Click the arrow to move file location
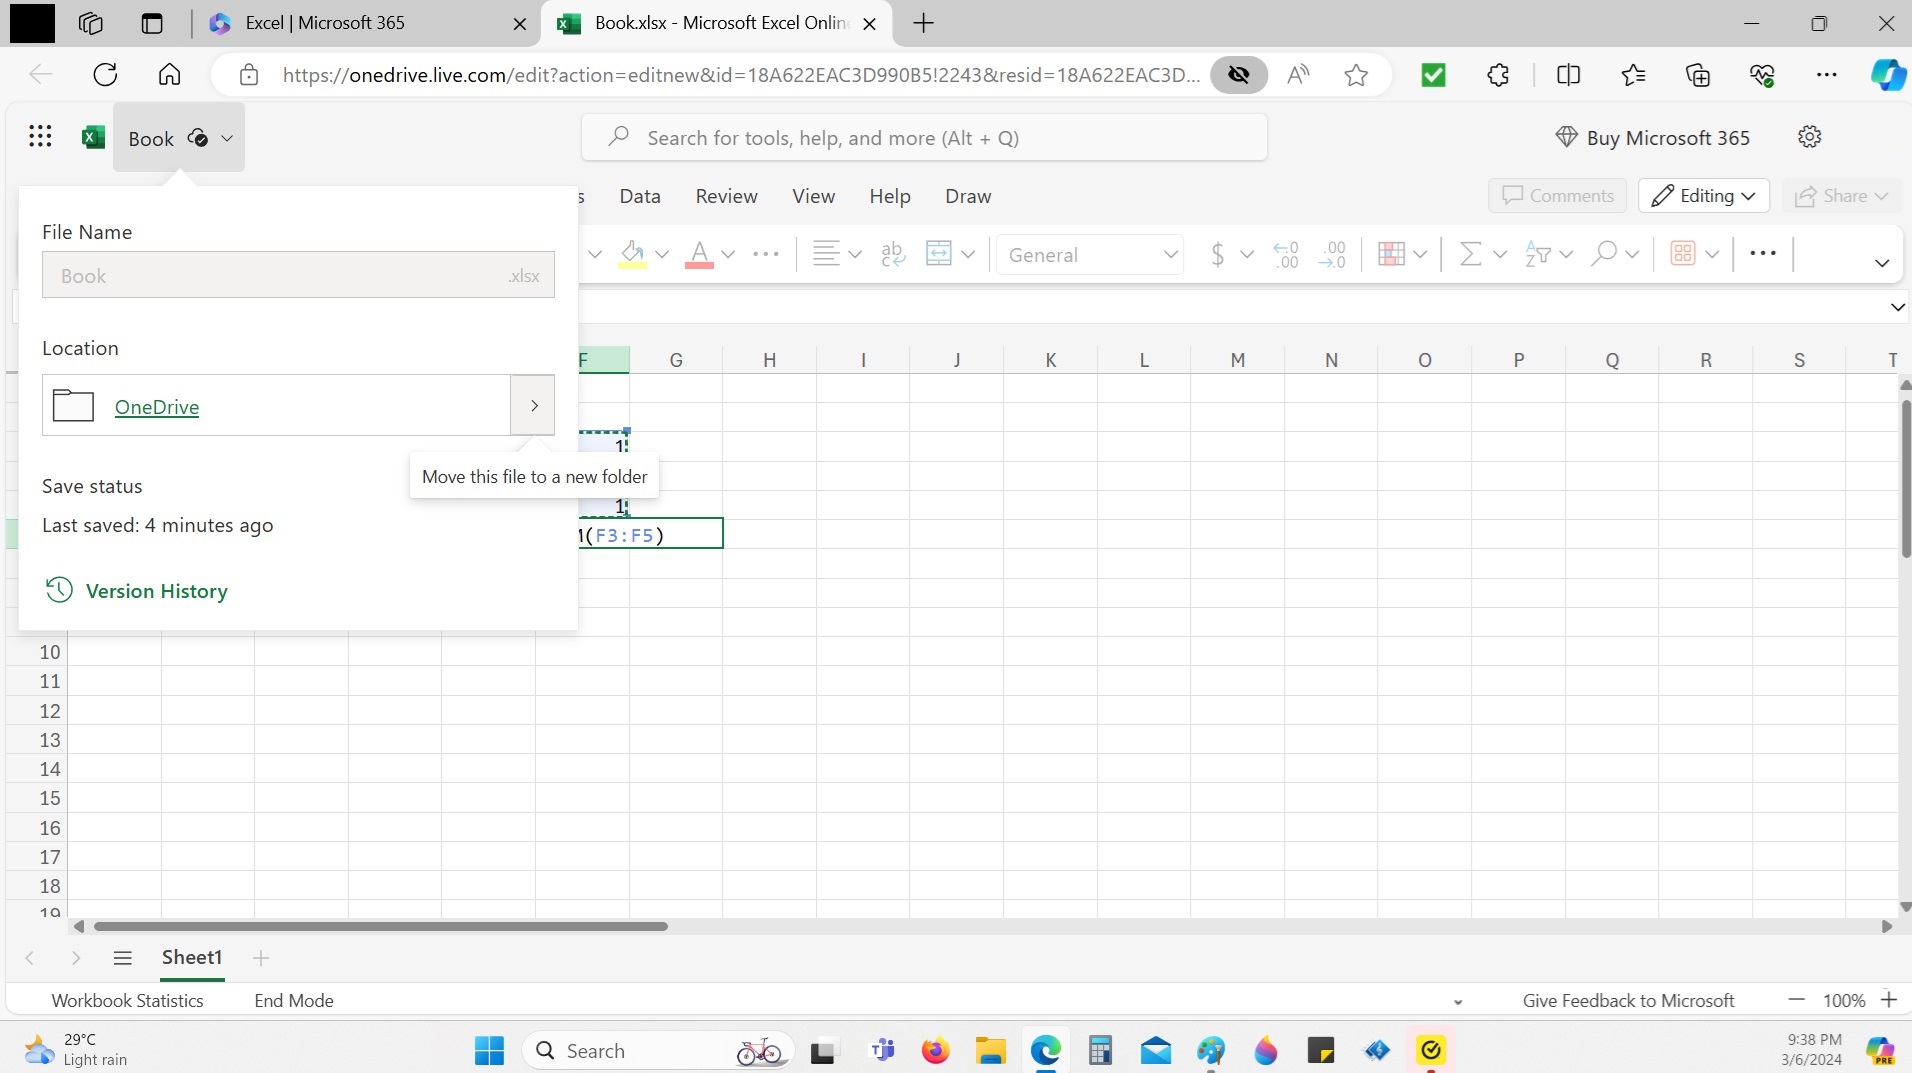This screenshot has width=1912, height=1073. point(533,405)
